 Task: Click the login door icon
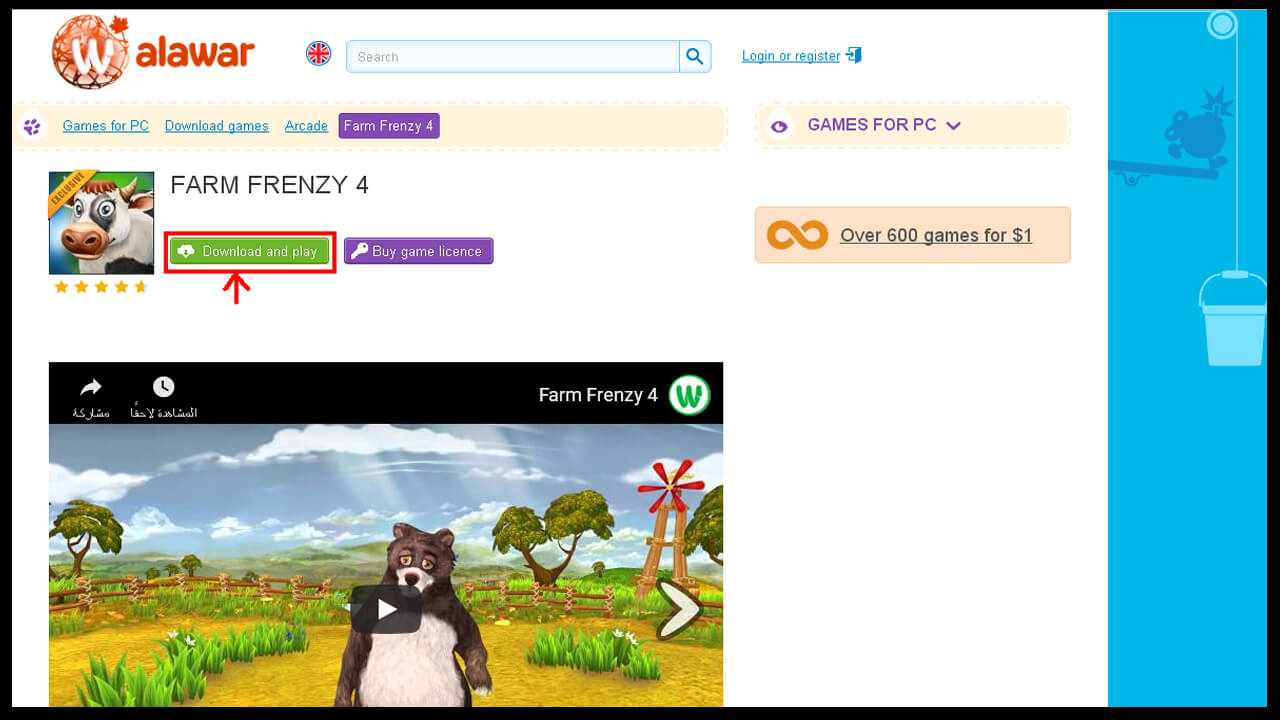pyautogui.click(x=854, y=55)
